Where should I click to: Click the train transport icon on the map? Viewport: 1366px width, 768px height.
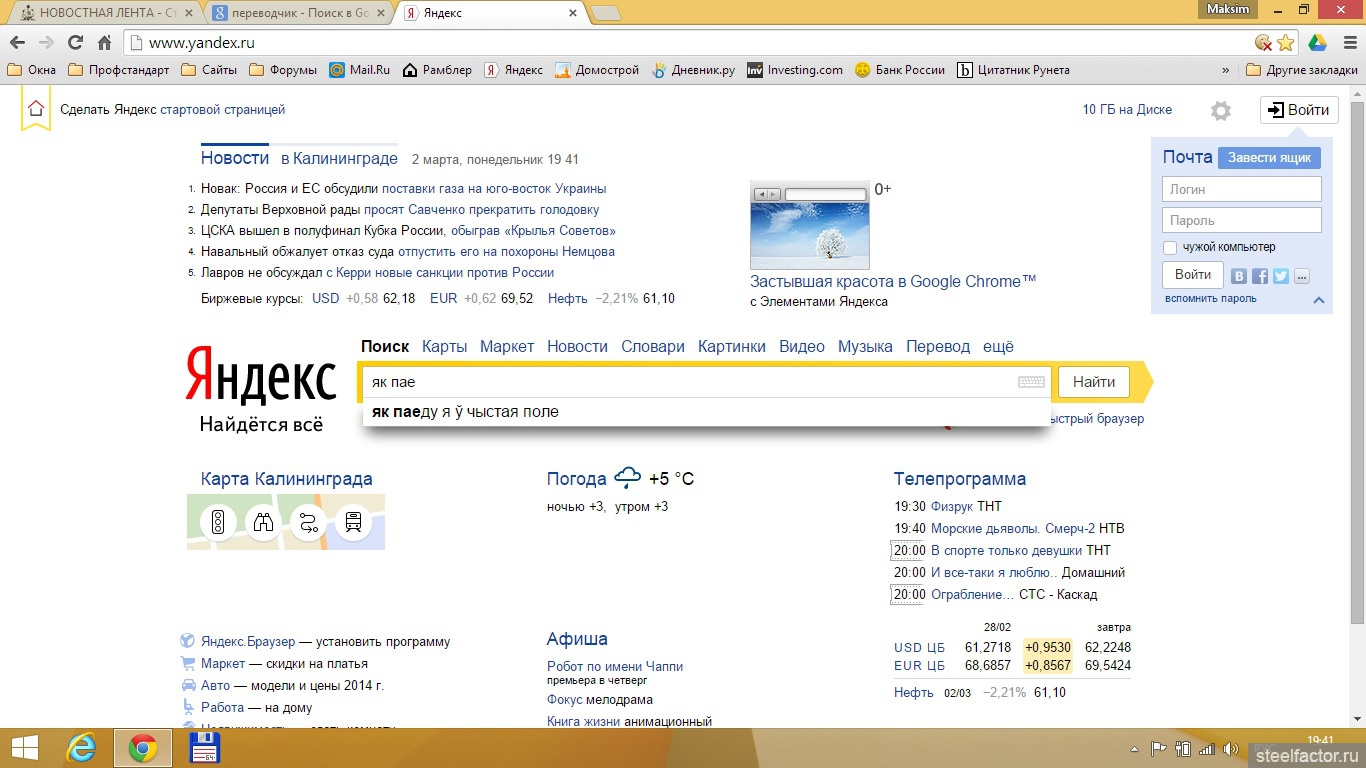click(353, 522)
